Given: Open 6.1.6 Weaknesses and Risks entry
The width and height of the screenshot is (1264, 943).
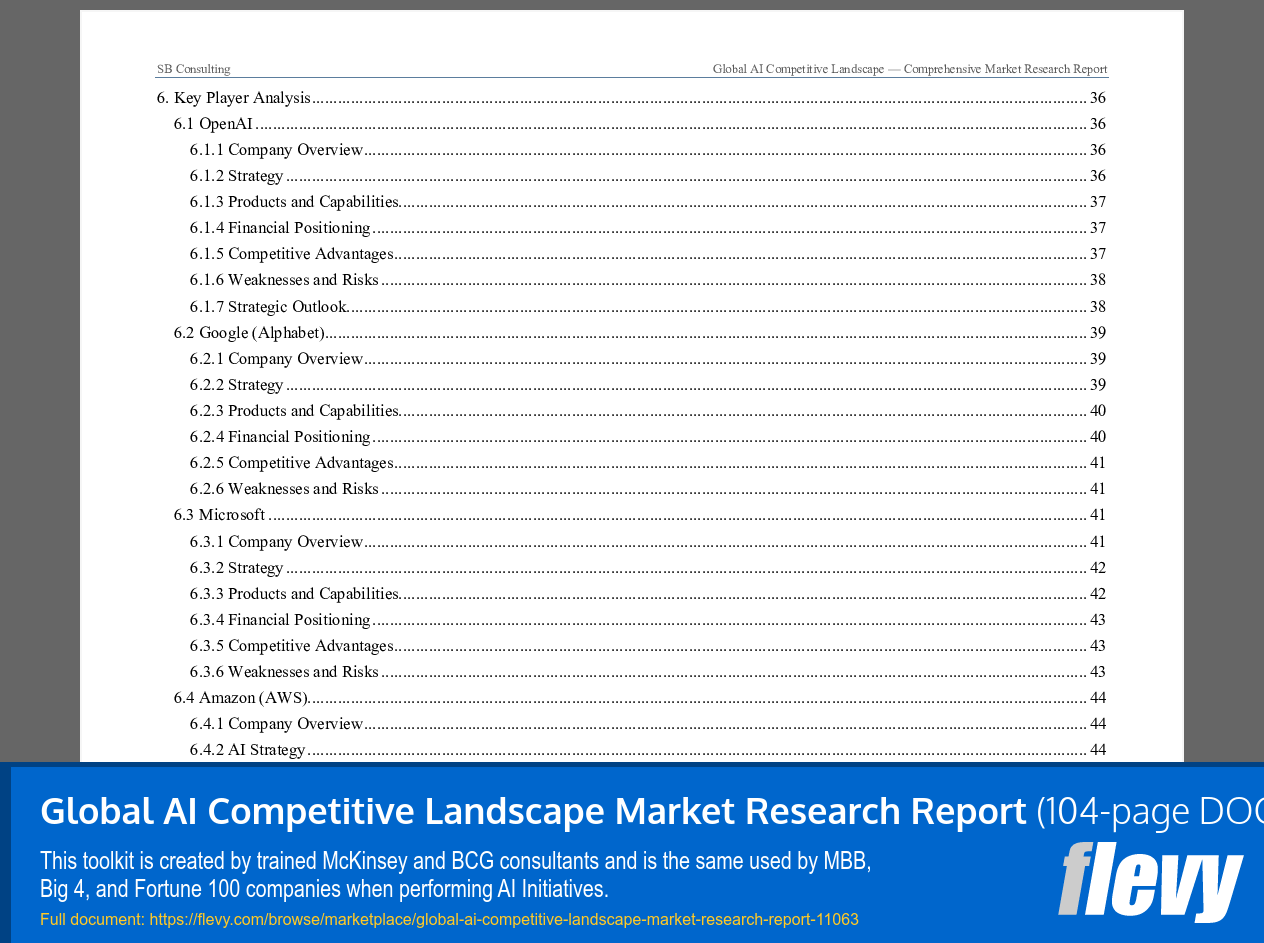Looking at the screenshot, I should (284, 279).
